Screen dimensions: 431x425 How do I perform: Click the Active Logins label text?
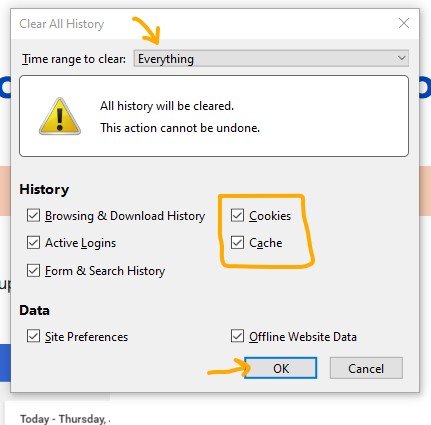click(x=81, y=243)
